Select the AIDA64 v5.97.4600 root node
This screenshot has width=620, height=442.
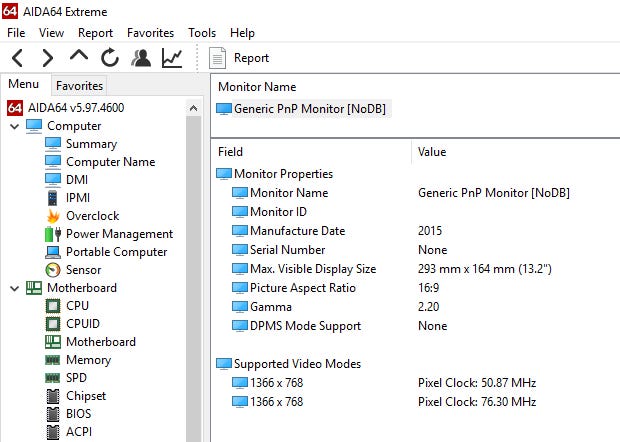76,108
